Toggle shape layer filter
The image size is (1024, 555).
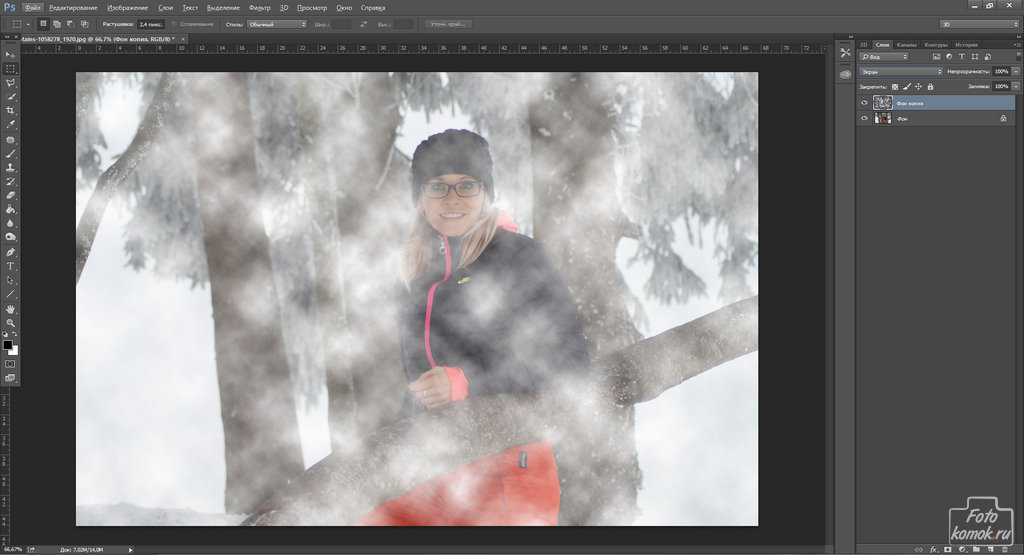pyautogui.click(x=974, y=57)
